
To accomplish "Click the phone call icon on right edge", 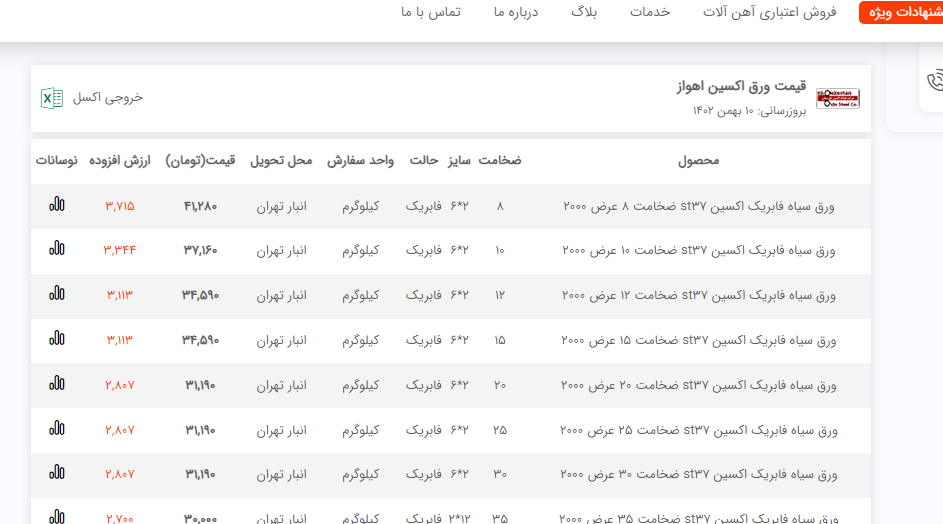I will tap(935, 81).
